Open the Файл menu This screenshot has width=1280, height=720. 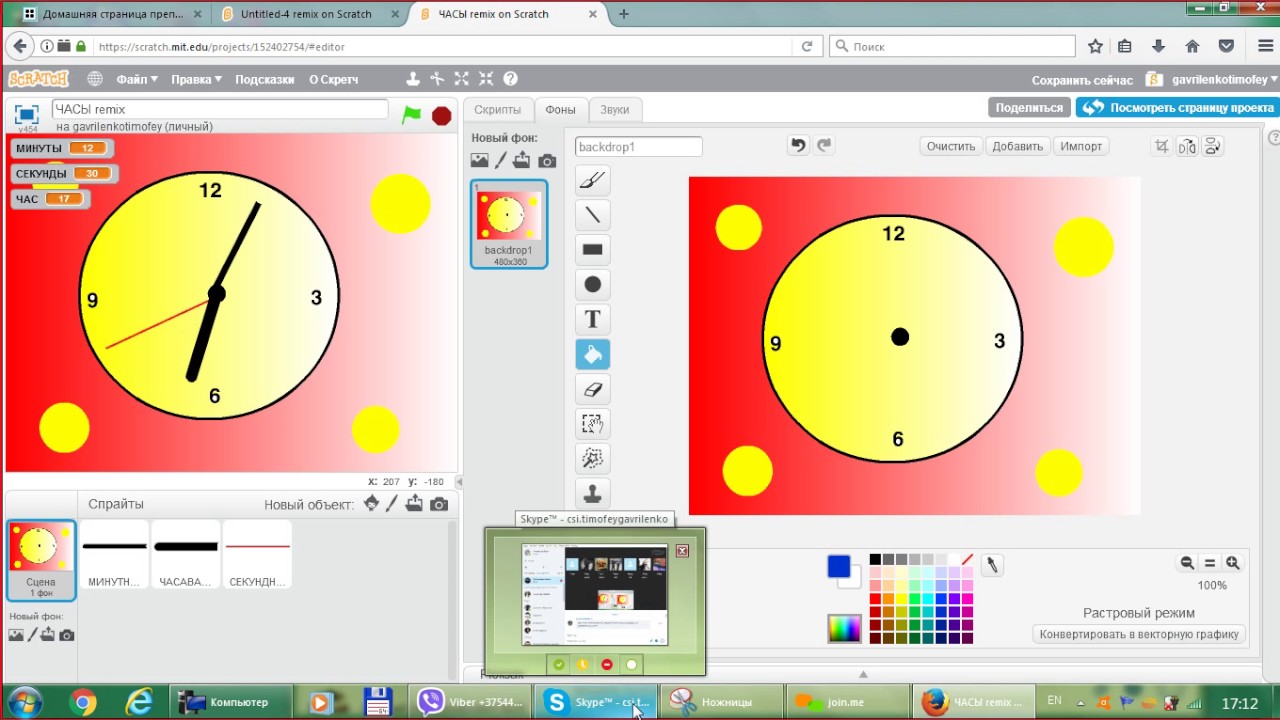137,79
